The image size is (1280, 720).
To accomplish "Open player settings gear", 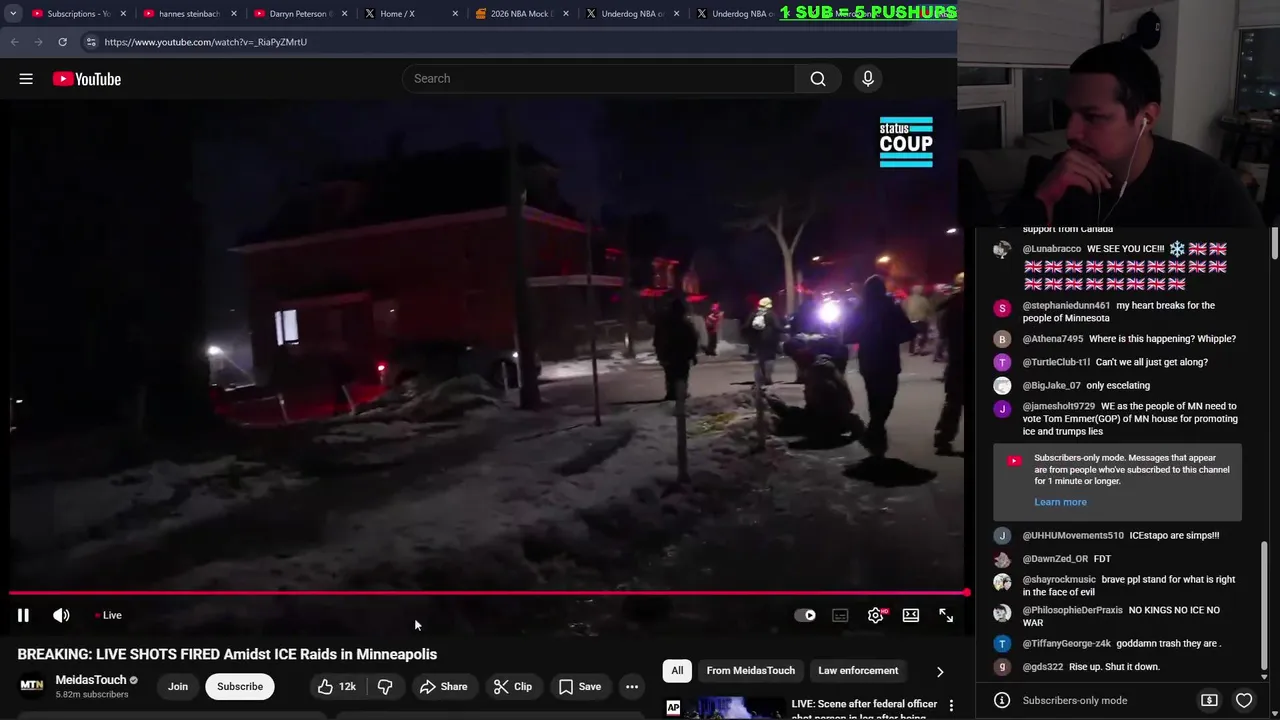I will pyautogui.click(x=876, y=616).
